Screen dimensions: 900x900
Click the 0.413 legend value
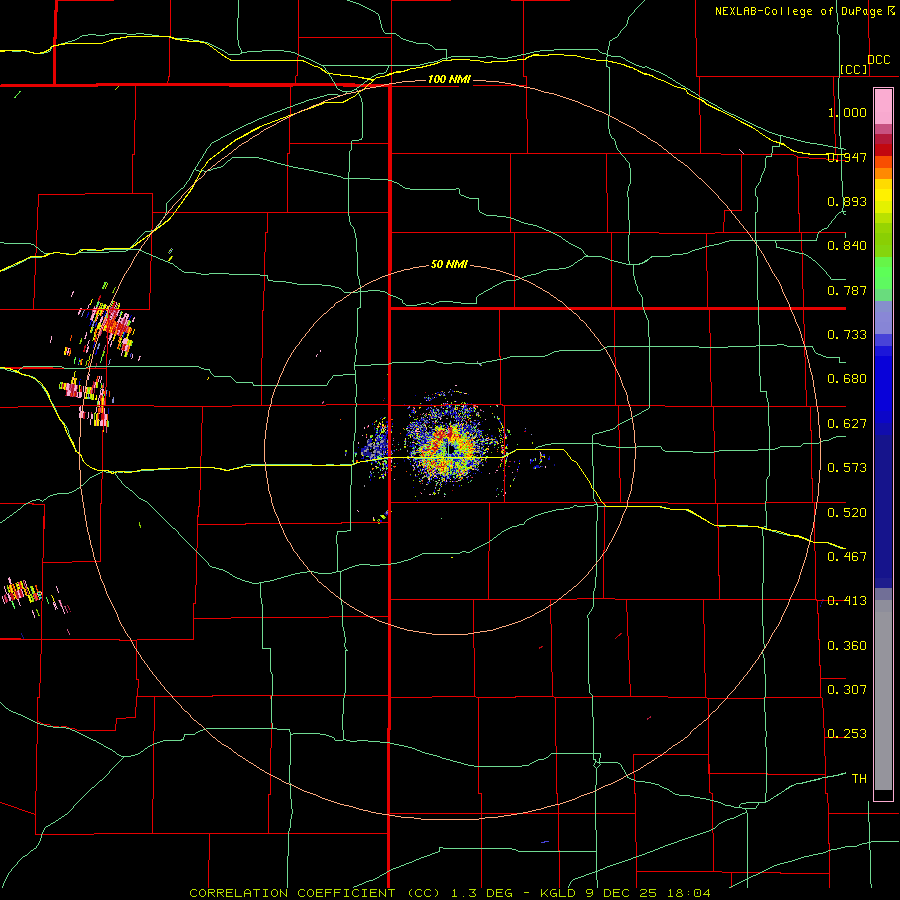(x=847, y=601)
